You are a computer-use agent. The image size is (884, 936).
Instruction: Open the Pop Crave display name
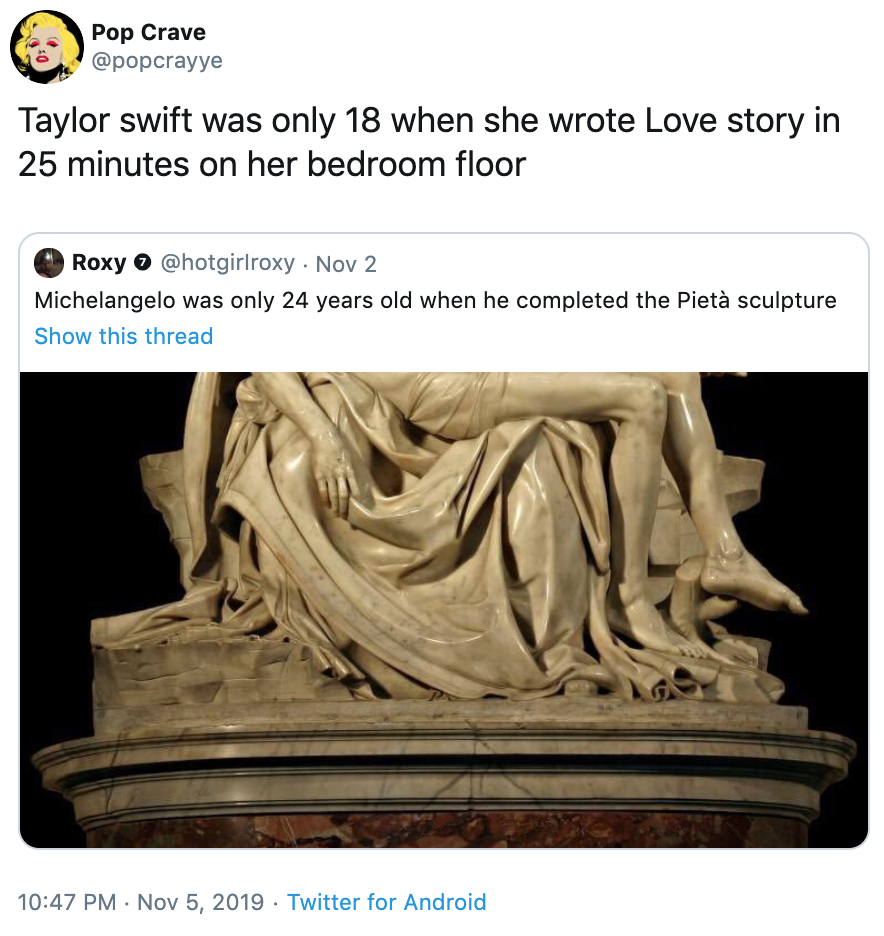(x=149, y=32)
